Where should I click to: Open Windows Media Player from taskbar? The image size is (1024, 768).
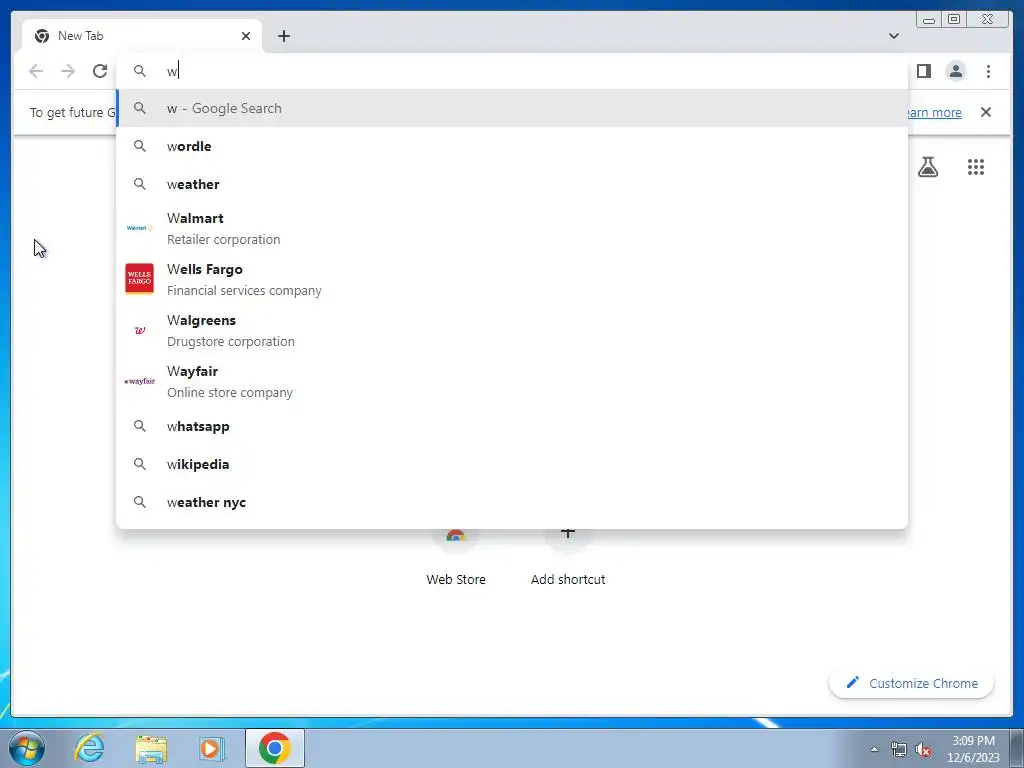pos(212,748)
